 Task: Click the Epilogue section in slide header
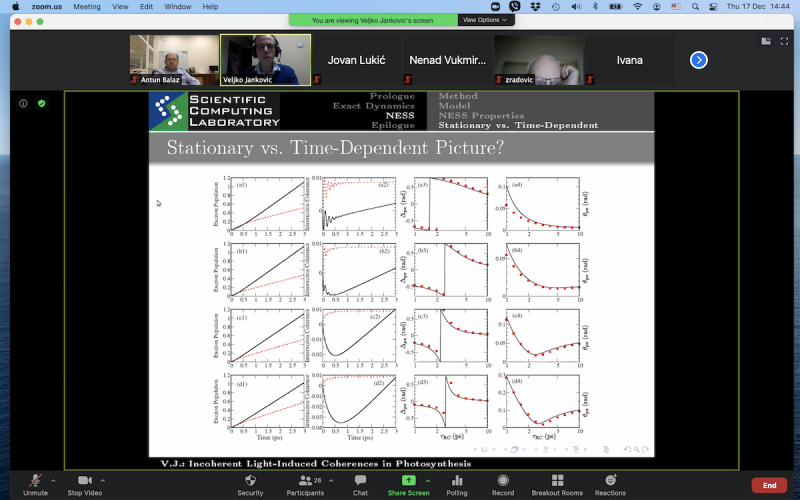pos(393,126)
